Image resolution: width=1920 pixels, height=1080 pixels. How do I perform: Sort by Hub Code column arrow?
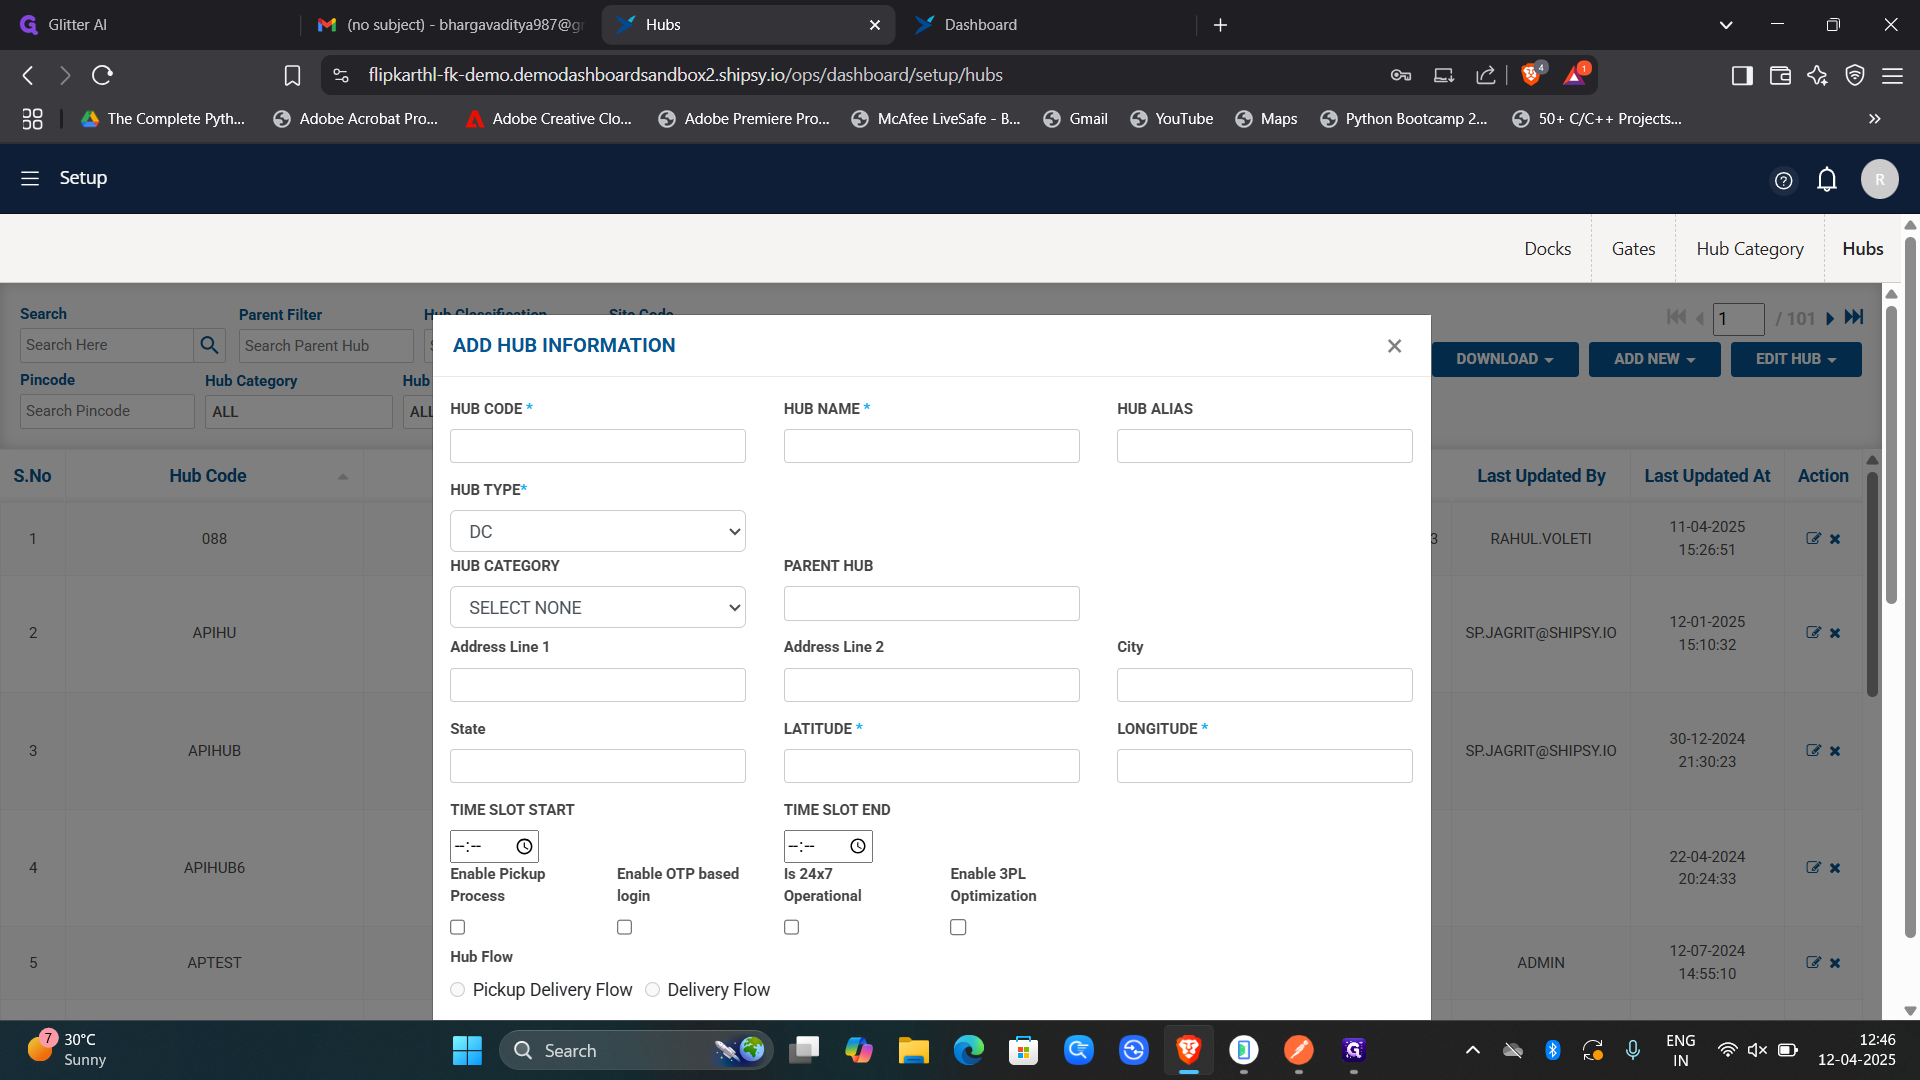click(x=343, y=477)
